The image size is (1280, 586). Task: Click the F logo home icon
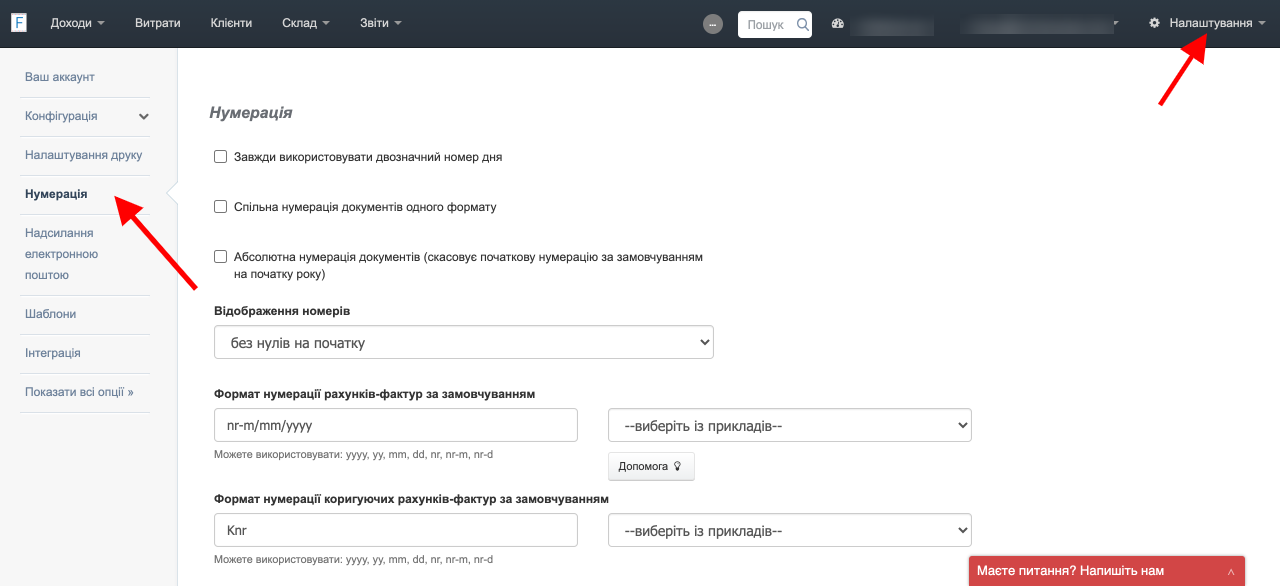click(19, 23)
